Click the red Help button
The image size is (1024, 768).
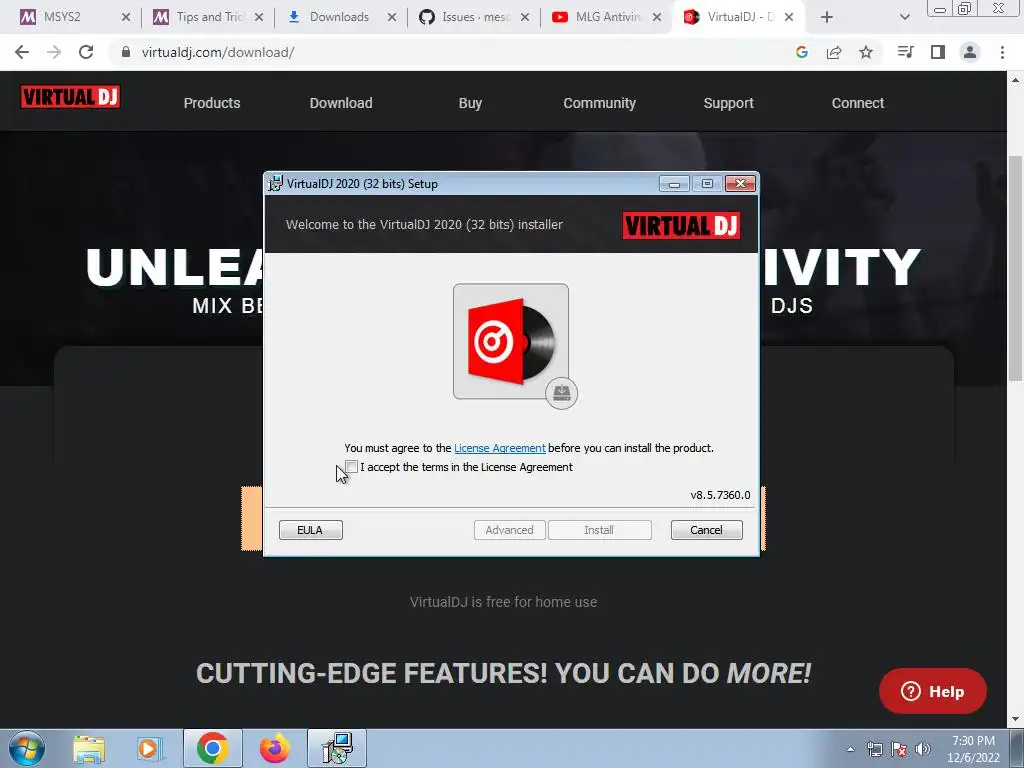[x=933, y=691]
